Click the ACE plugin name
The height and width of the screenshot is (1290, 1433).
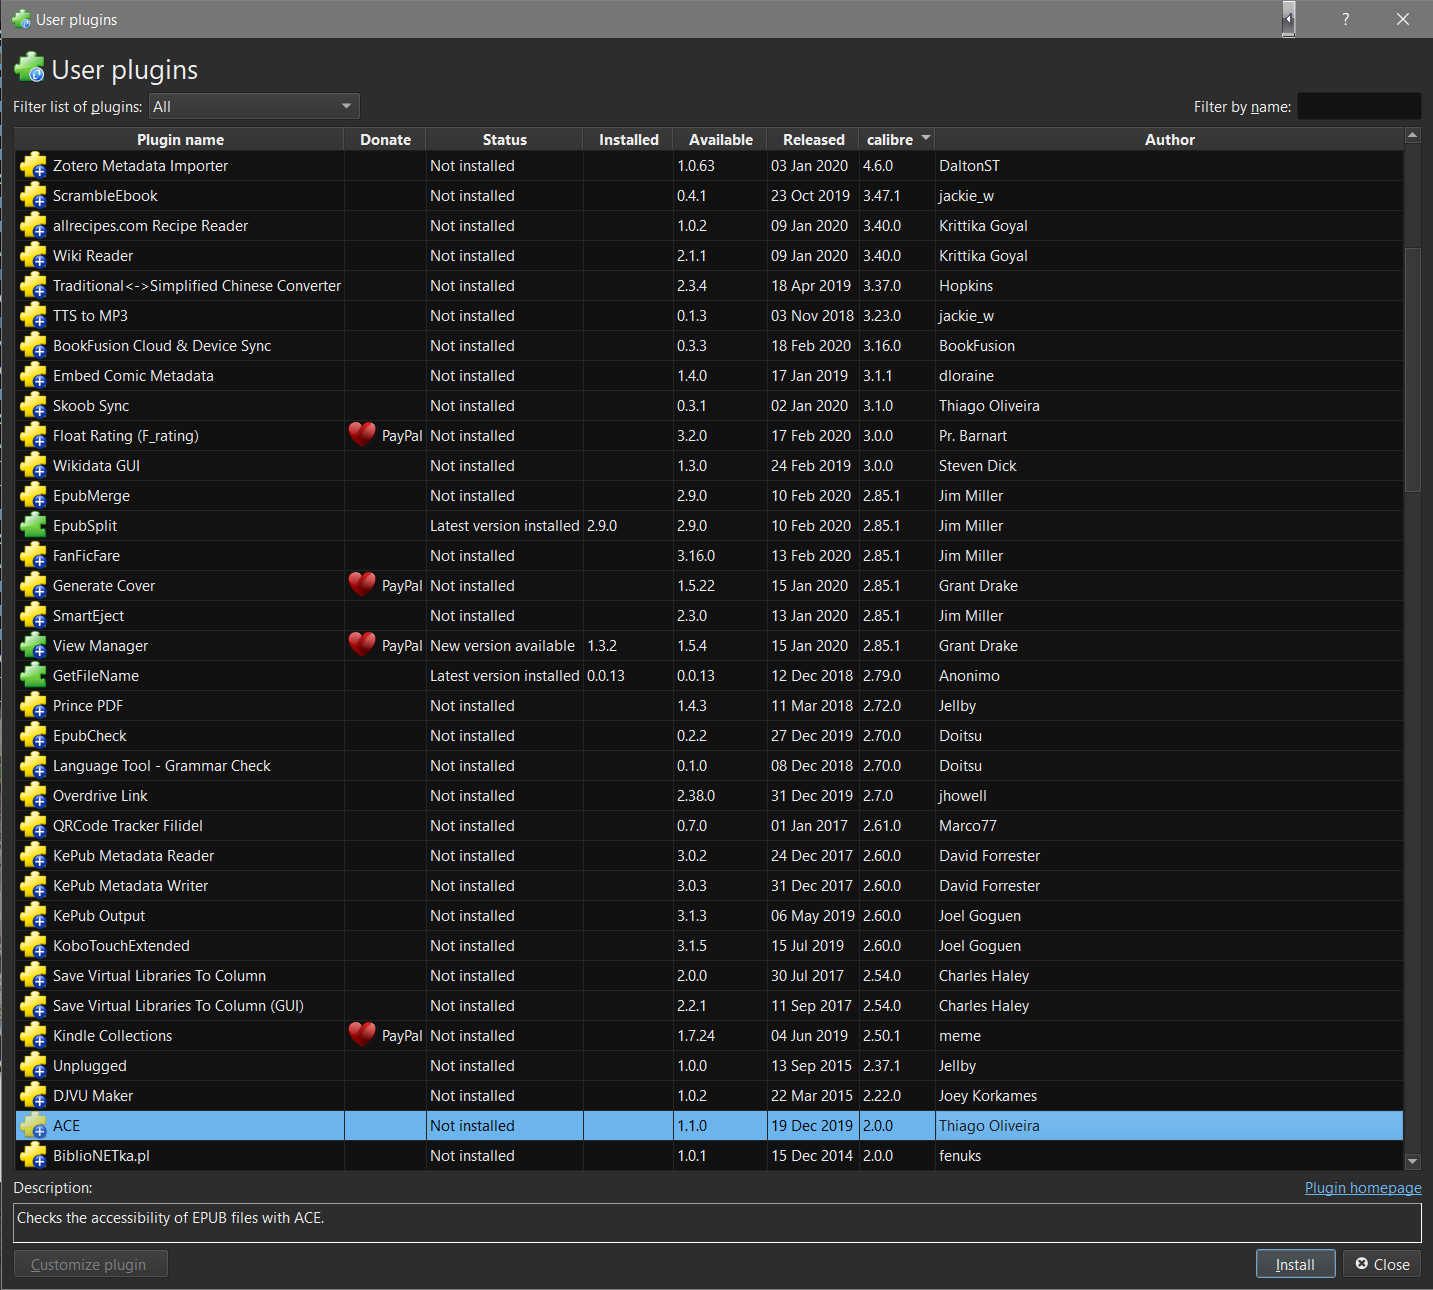pos(66,1126)
